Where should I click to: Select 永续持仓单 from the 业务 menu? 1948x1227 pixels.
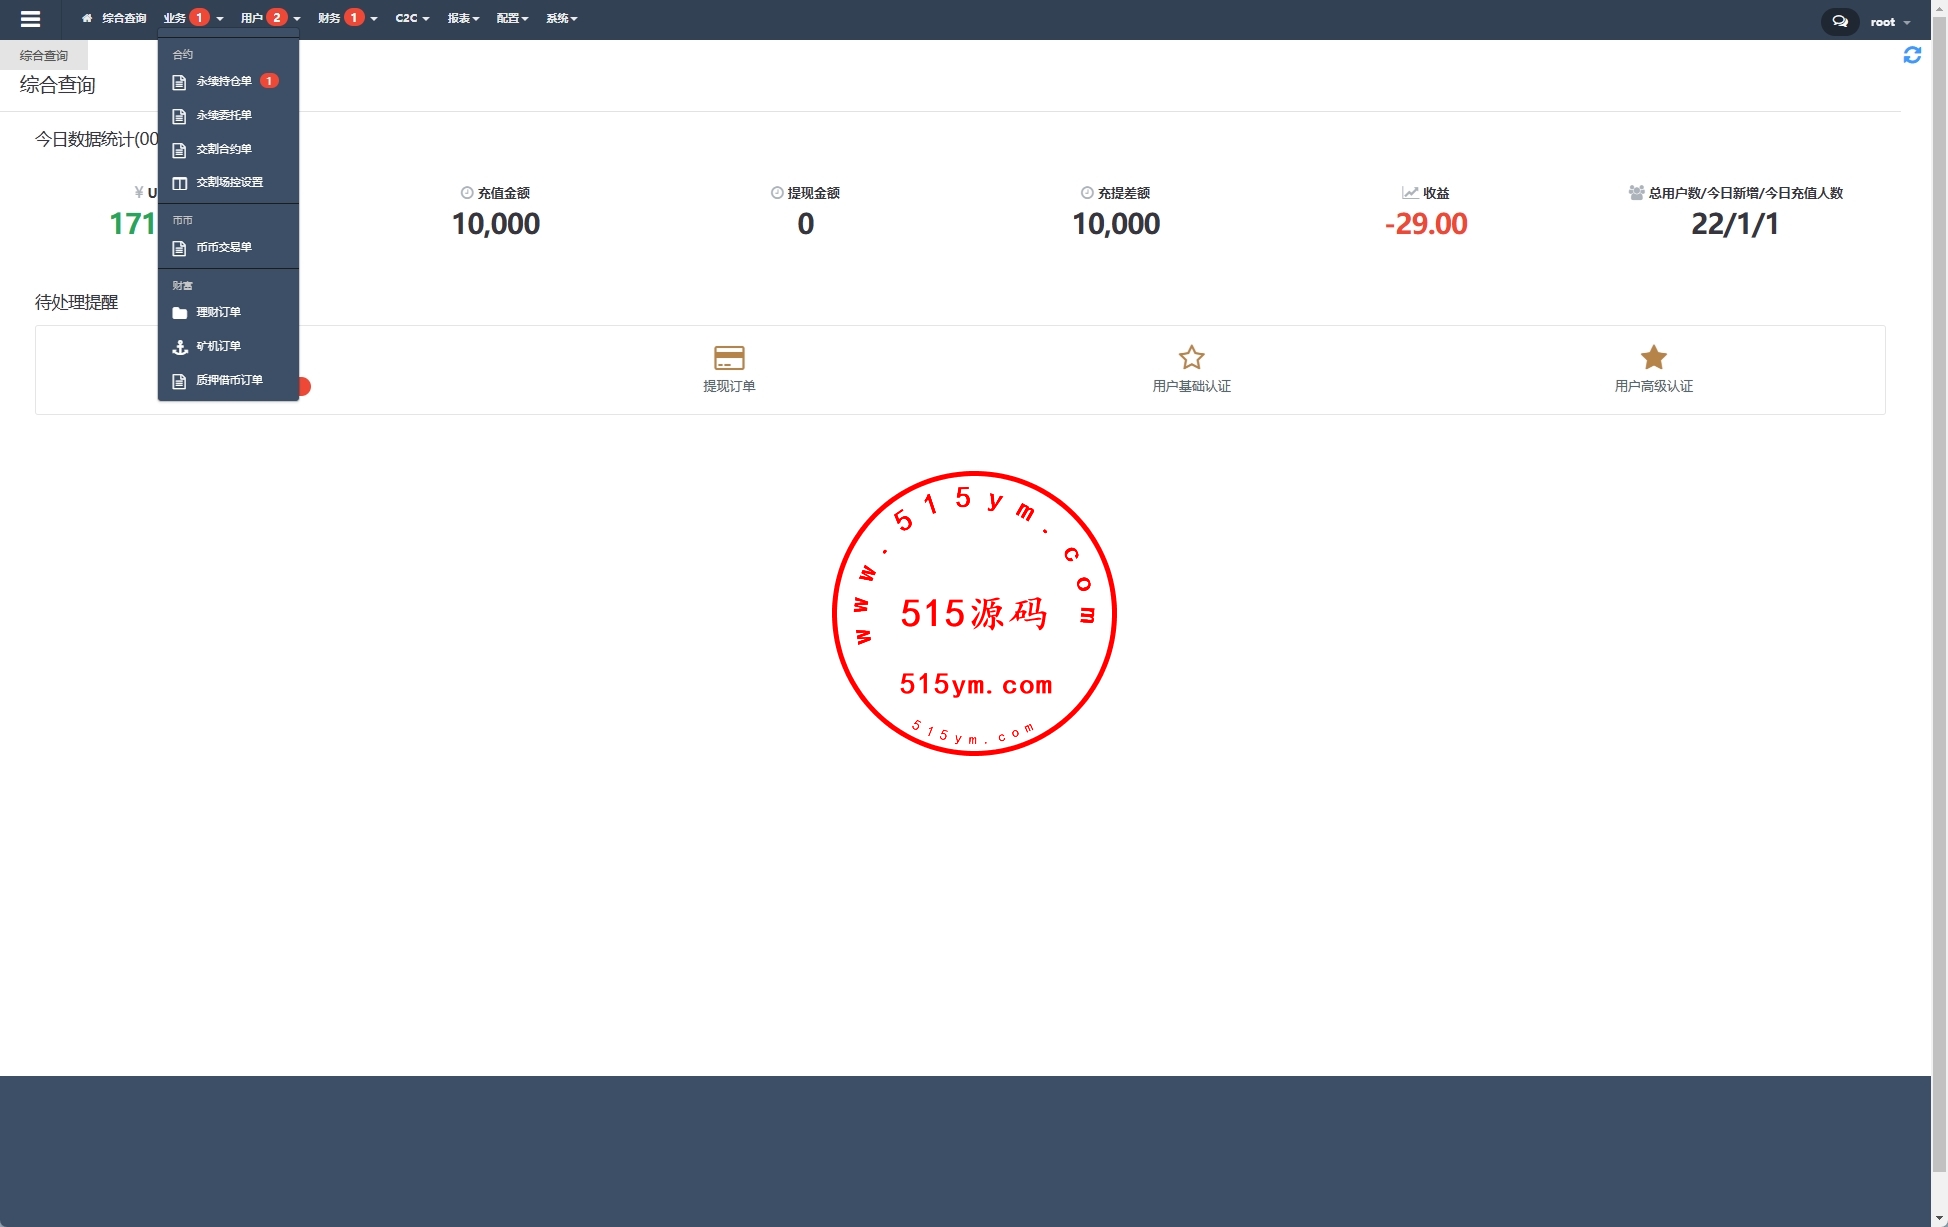(224, 82)
